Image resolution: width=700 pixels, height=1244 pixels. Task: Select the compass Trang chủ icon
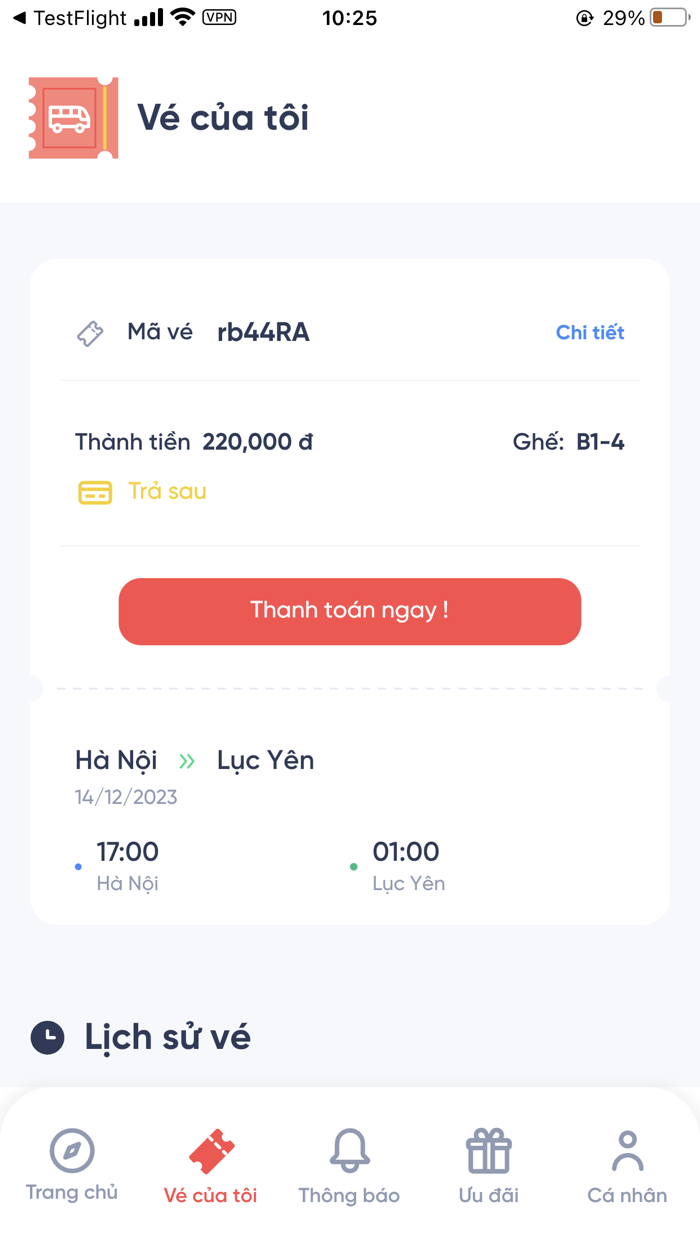pyautogui.click(x=71, y=1151)
